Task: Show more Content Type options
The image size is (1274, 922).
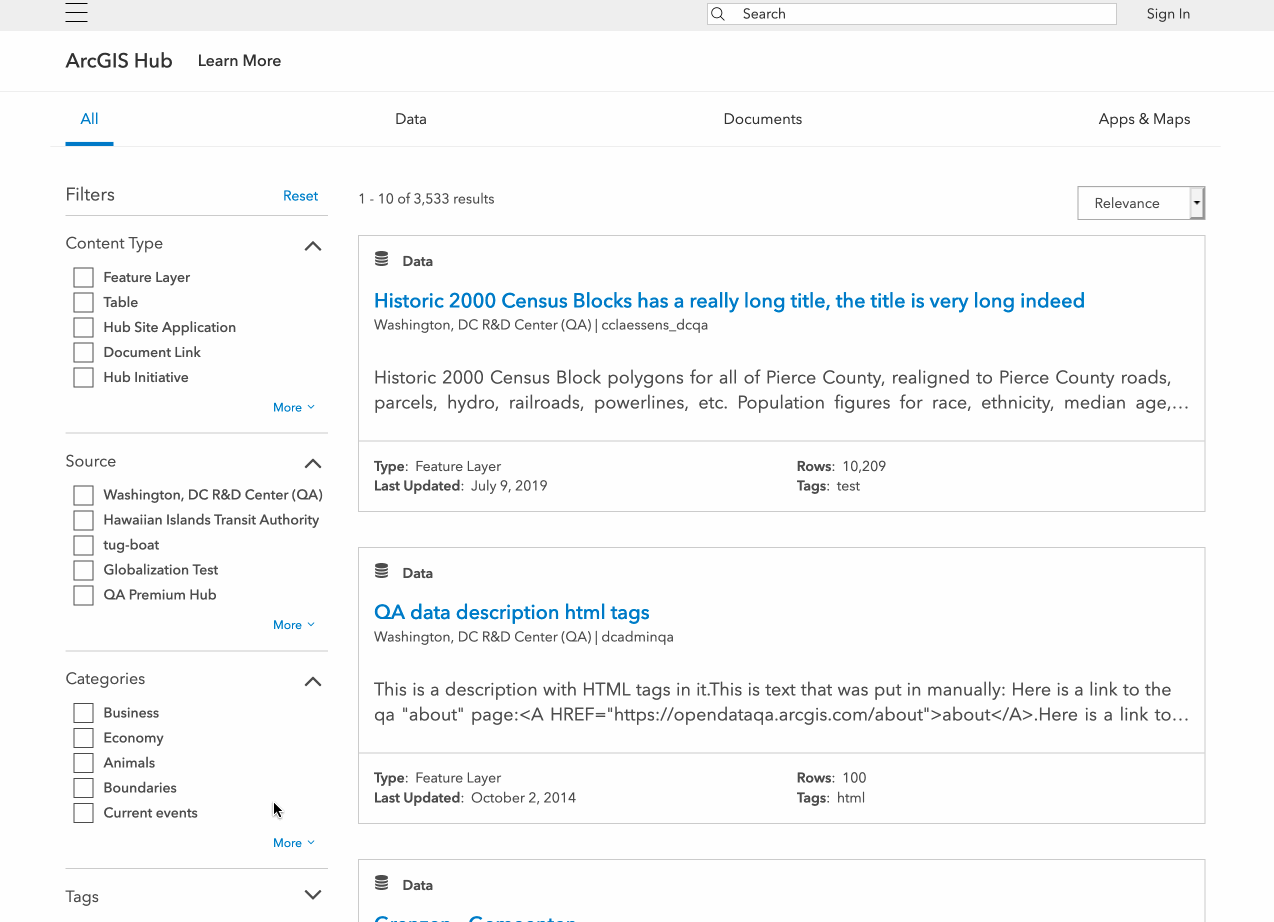Action: point(293,407)
